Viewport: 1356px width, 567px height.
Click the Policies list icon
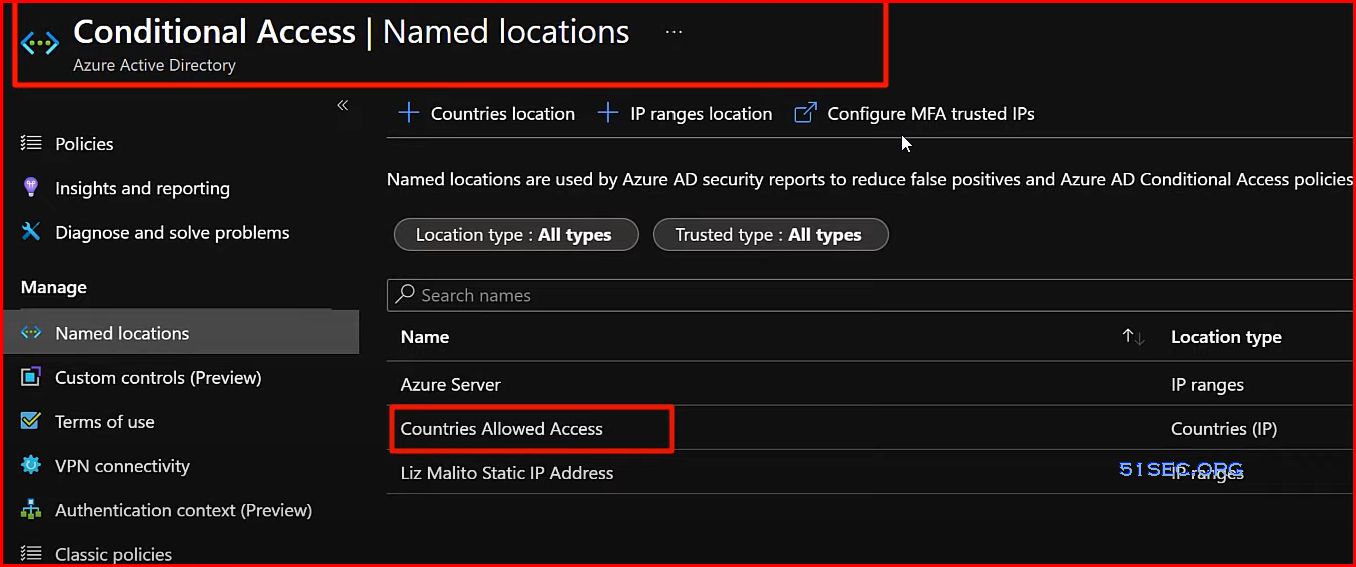(31, 144)
